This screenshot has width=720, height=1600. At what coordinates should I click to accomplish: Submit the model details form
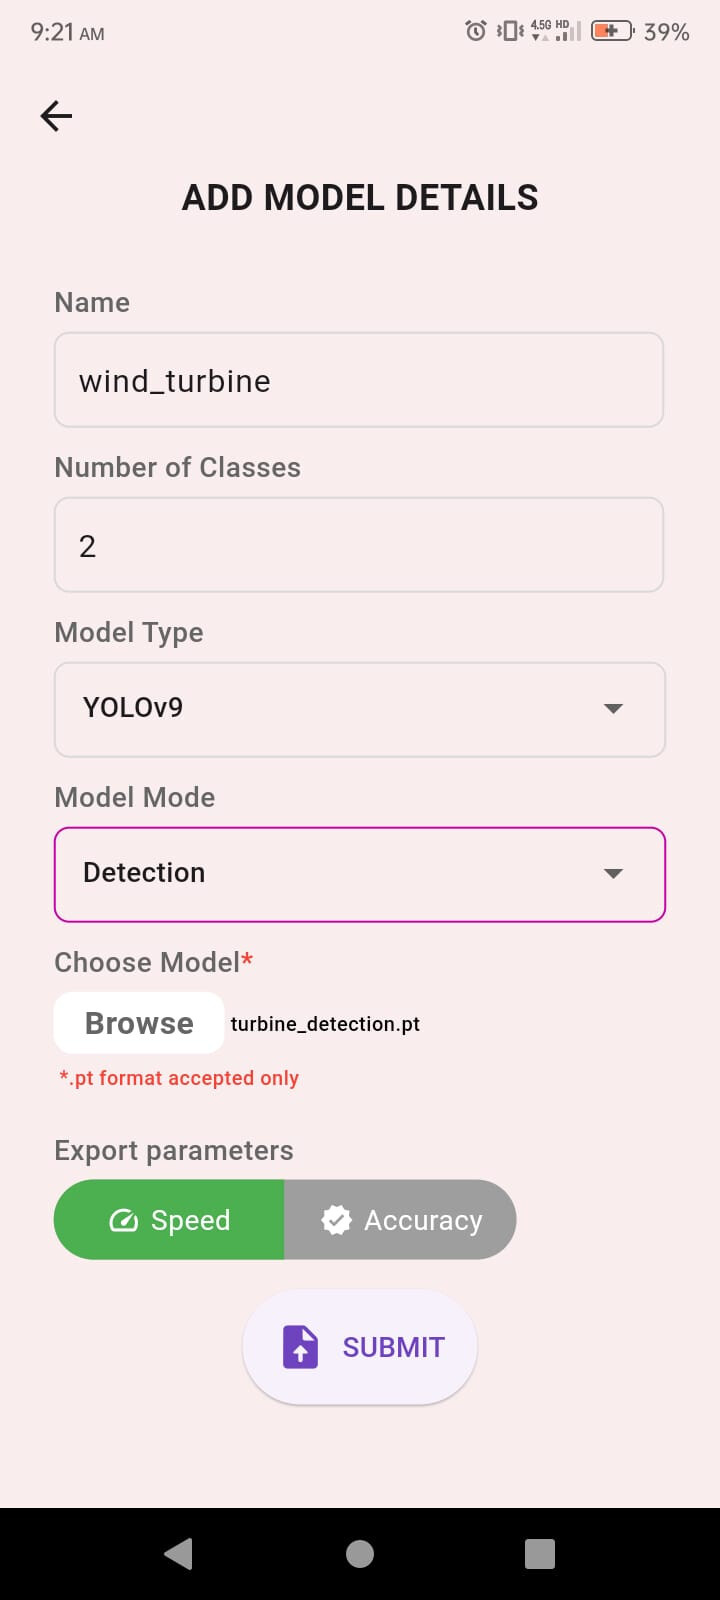click(x=360, y=1347)
